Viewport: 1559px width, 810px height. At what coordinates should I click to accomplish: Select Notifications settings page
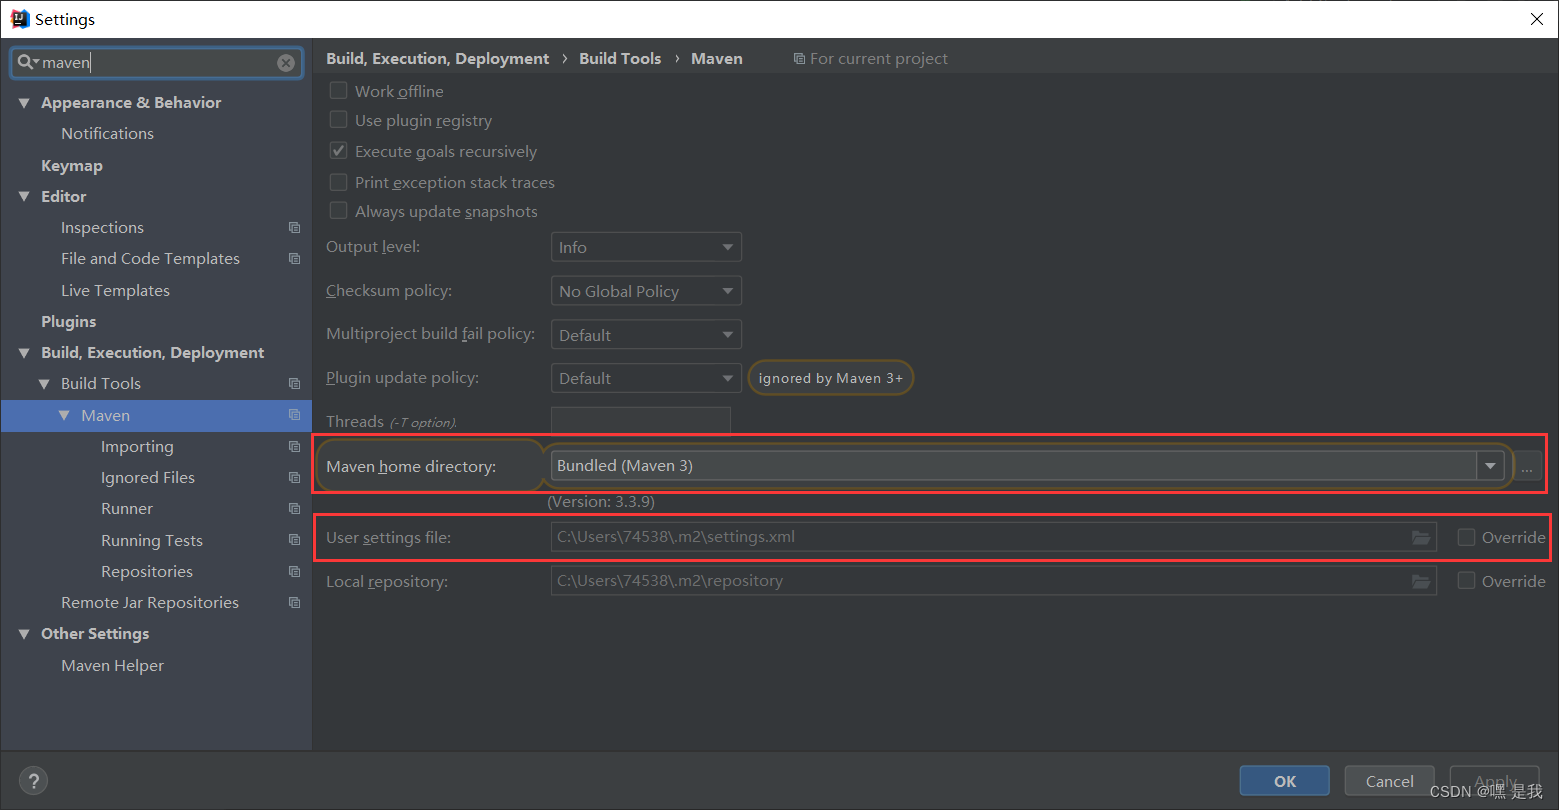107,133
